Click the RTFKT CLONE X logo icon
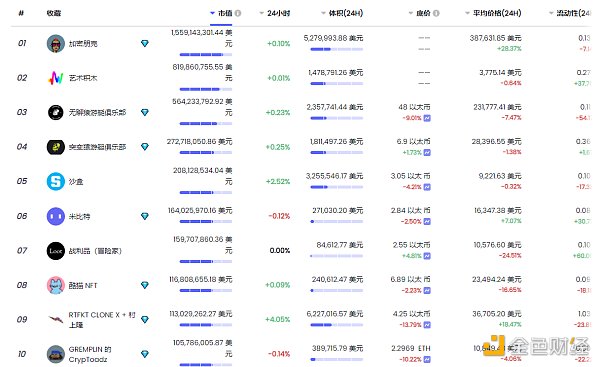Viewport: 600px width, 367px height. click(56, 319)
